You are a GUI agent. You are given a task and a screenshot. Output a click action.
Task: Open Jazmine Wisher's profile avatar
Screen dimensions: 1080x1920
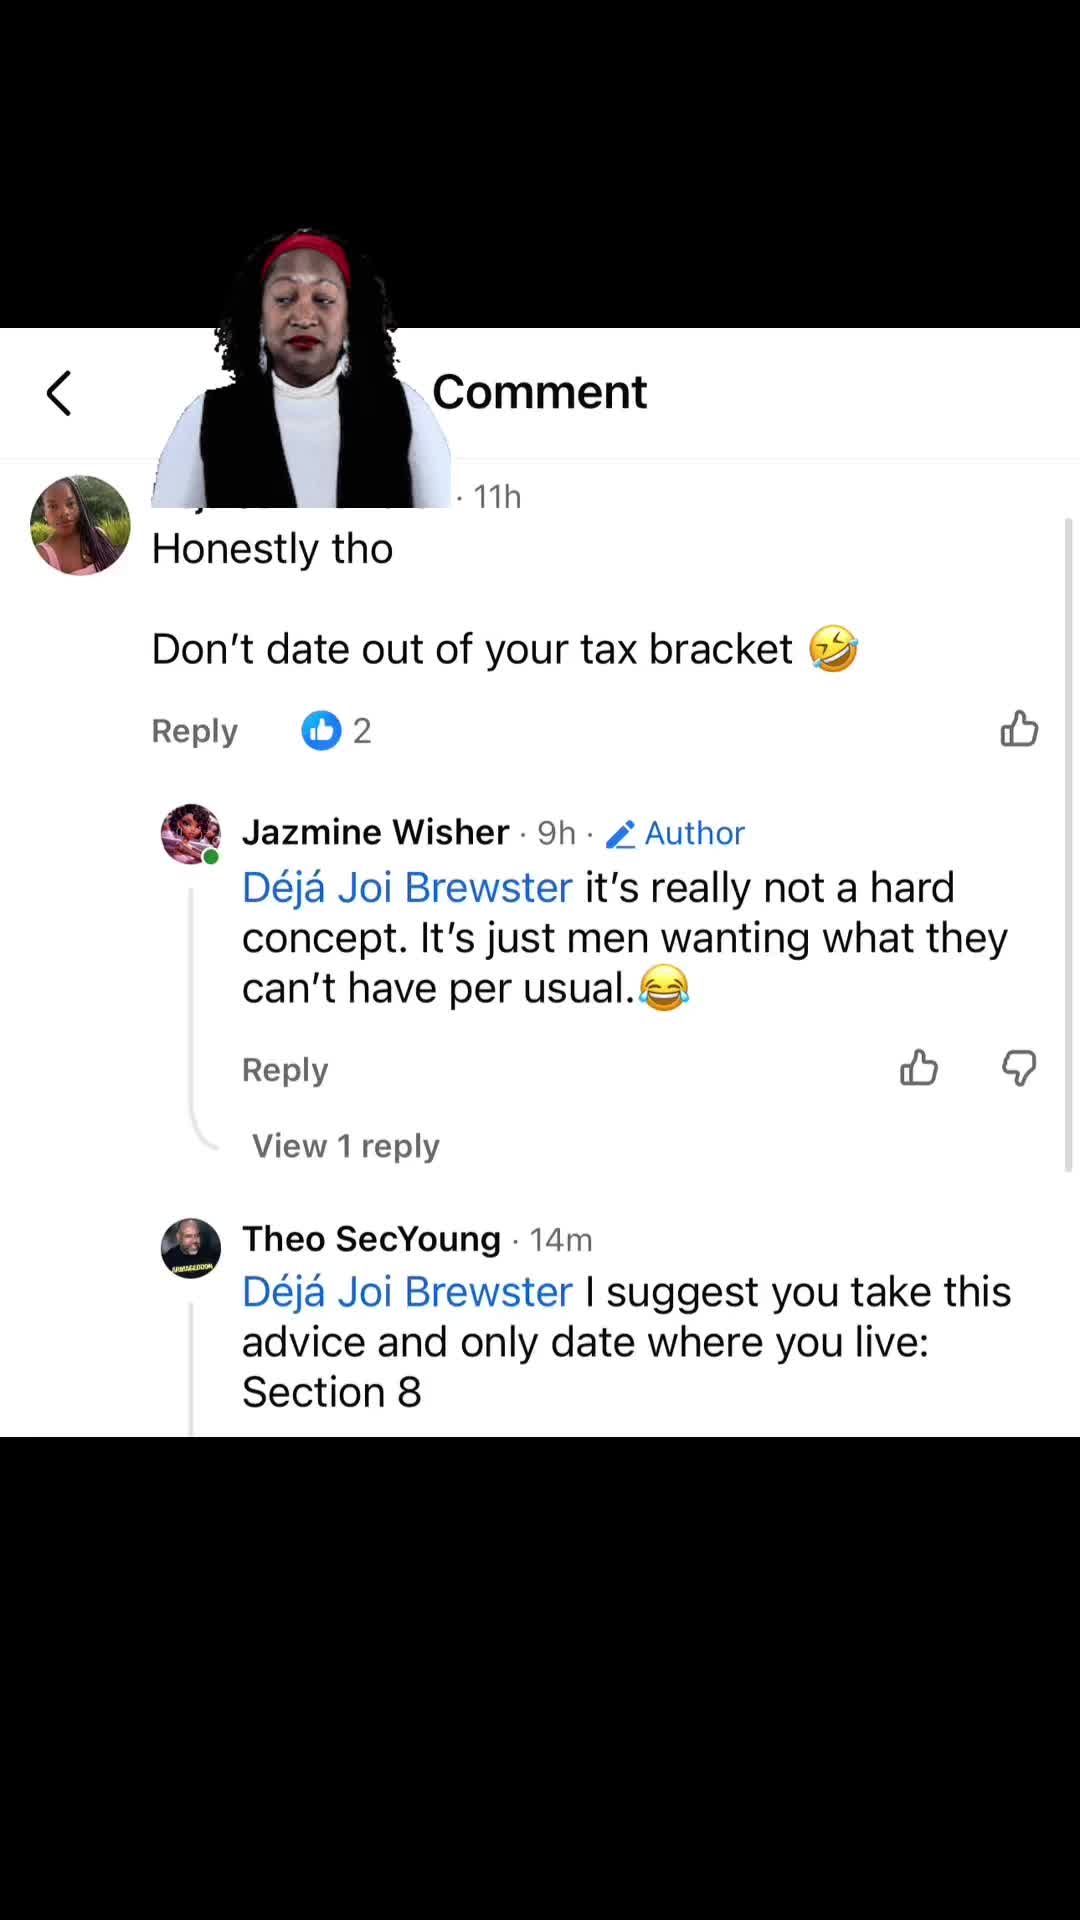click(x=191, y=834)
